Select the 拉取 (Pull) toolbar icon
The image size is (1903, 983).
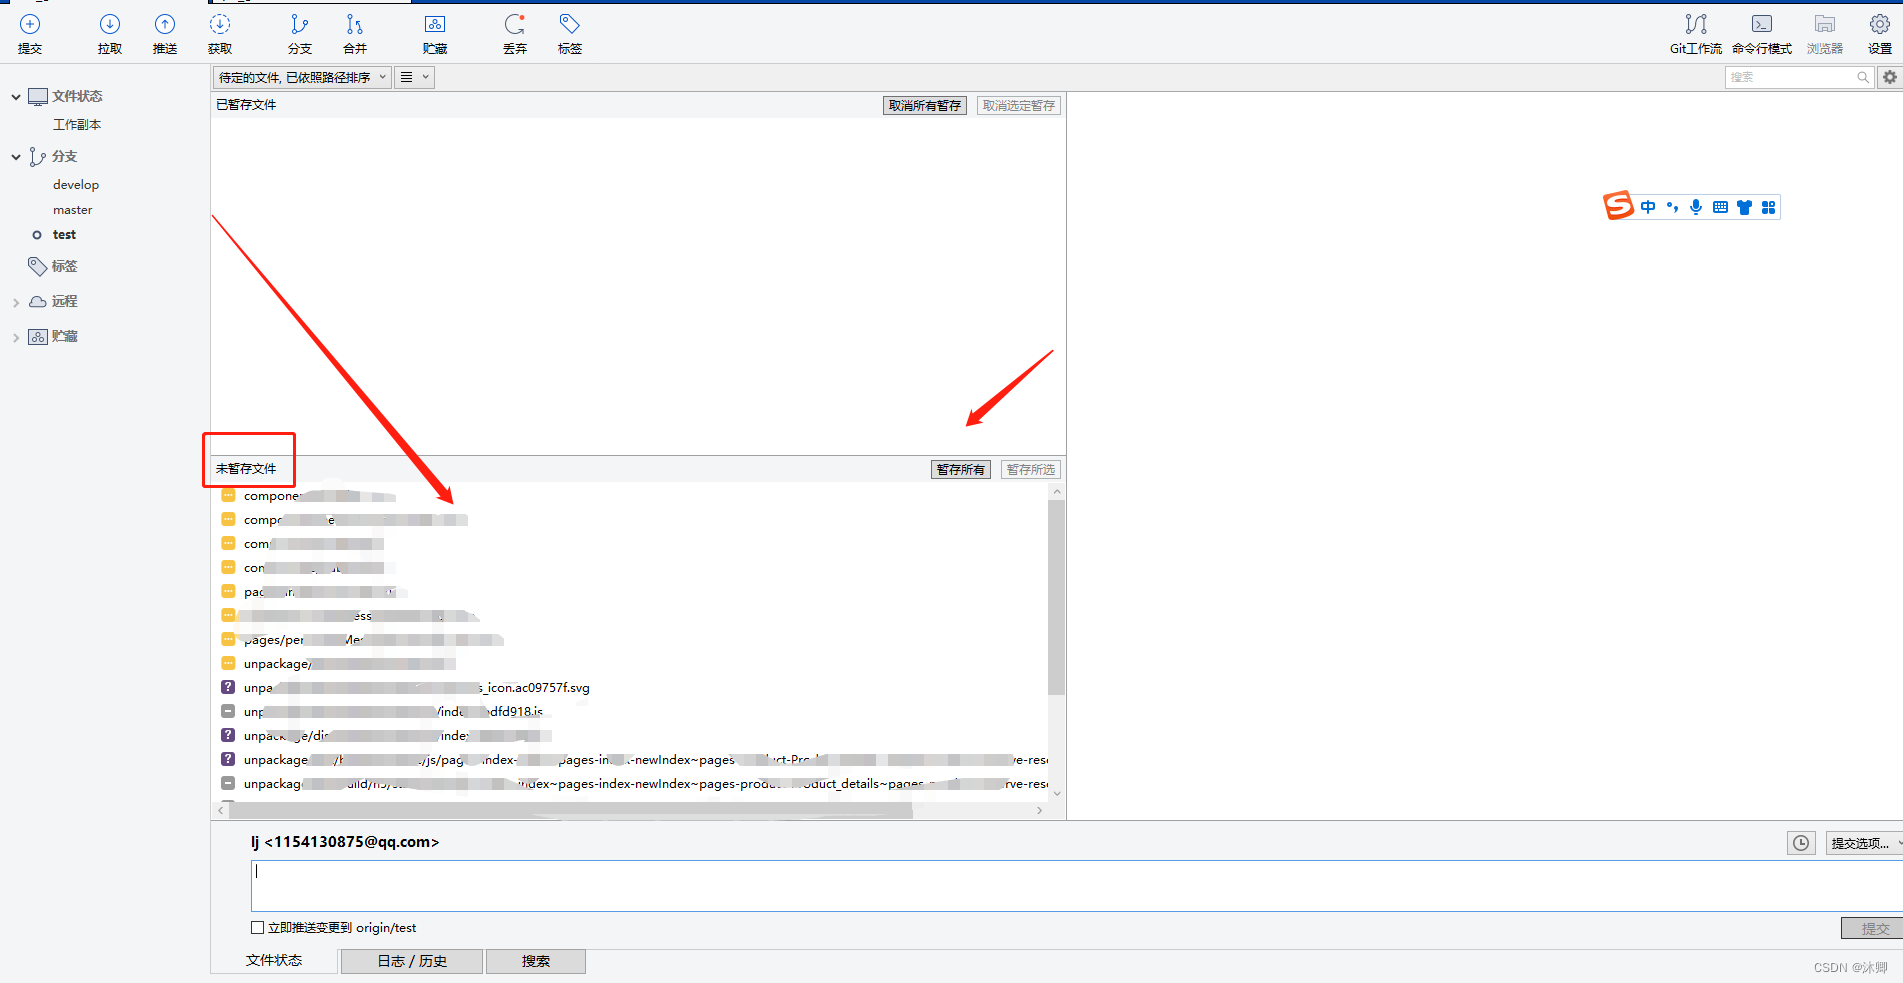point(109,33)
